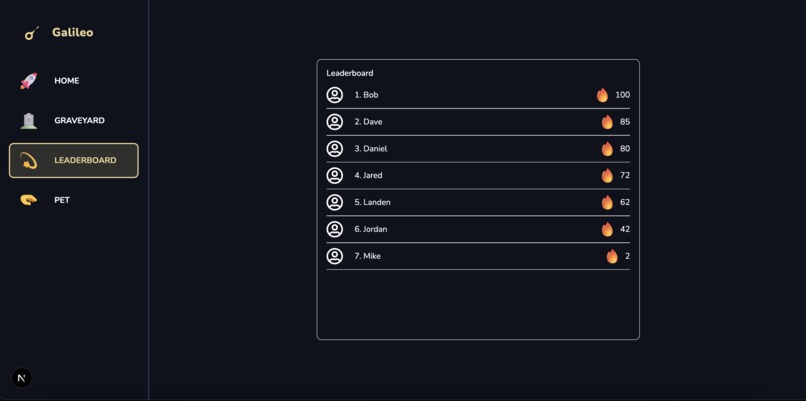Image resolution: width=806 pixels, height=401 pixels.
Task: Select the '5. Landen' leaderboard entry
Action: 478,202
